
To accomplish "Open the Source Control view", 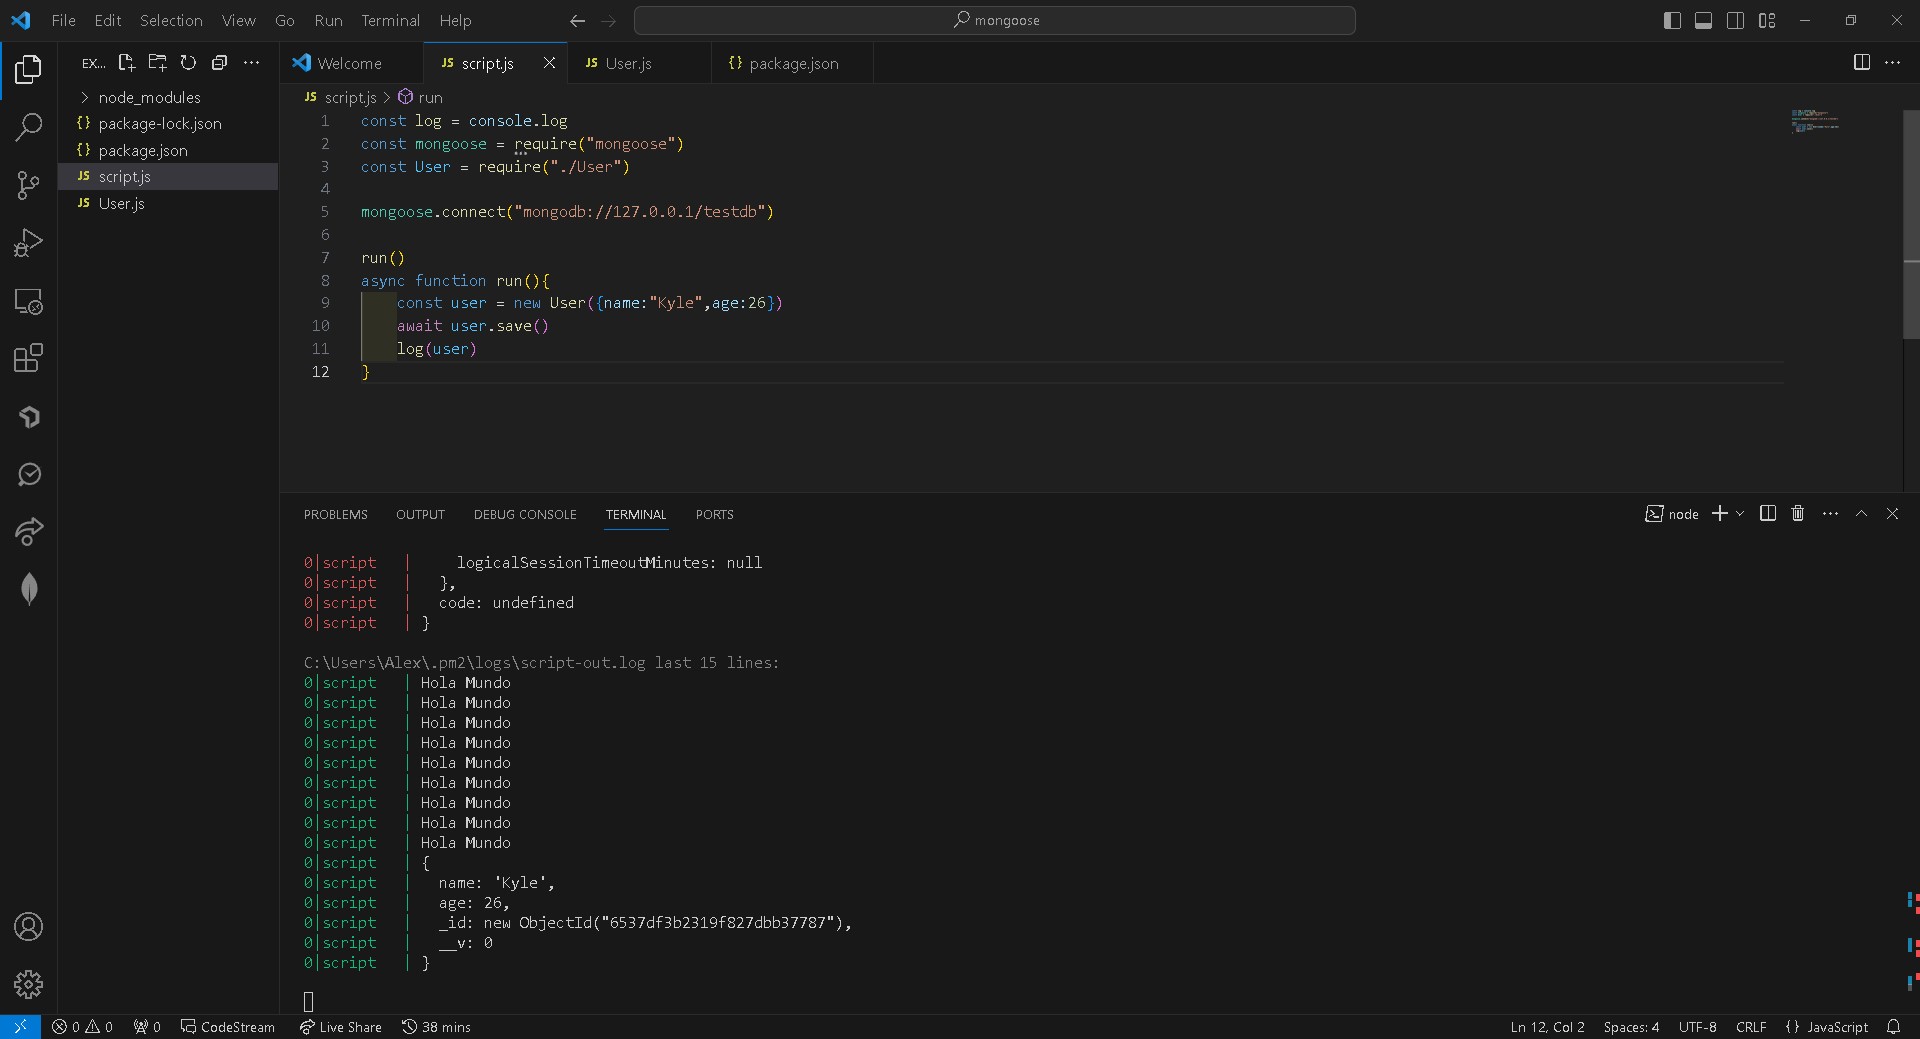I will 28,185.
